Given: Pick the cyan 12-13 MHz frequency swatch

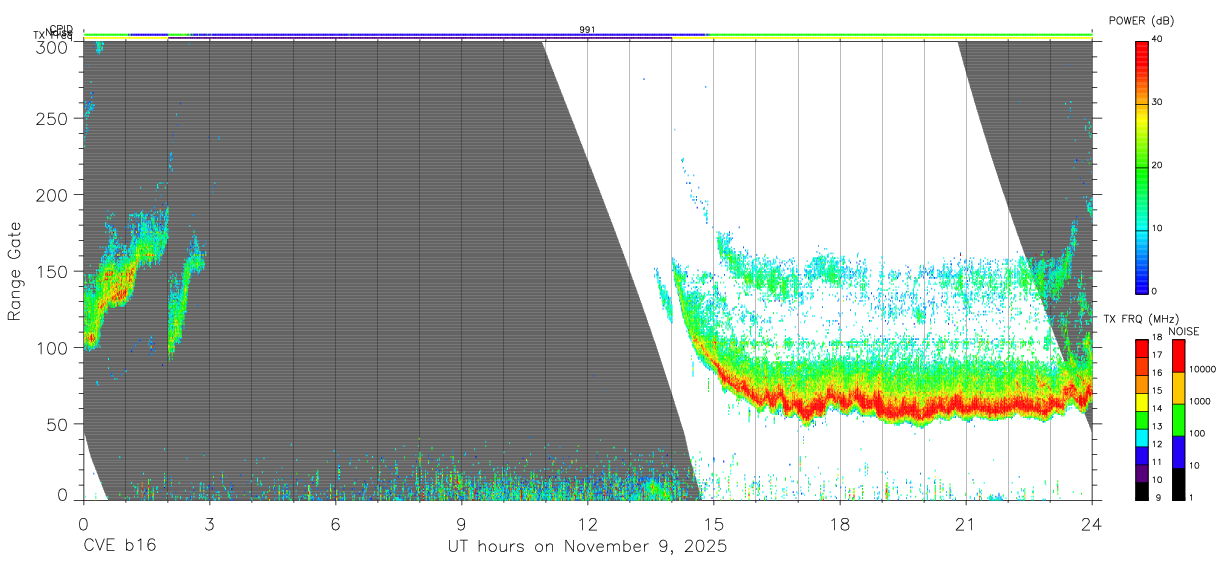Looking at the screenshot, I should click(1142, 437).
